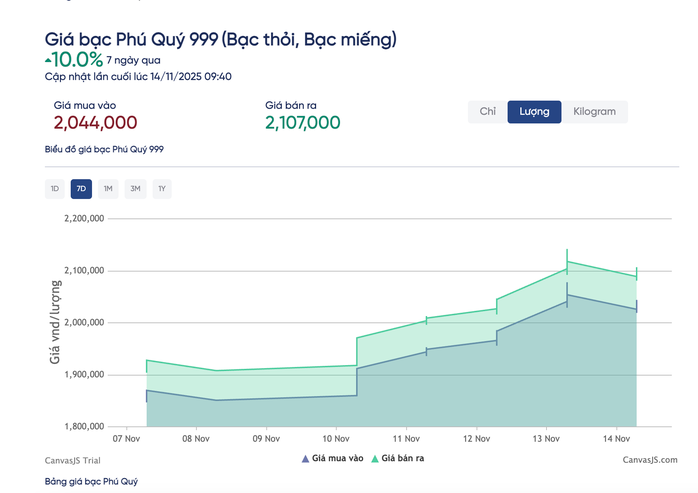Screen dimensions: 698x493
Task: Show the 1D chart range
Action: pos(55,188)
